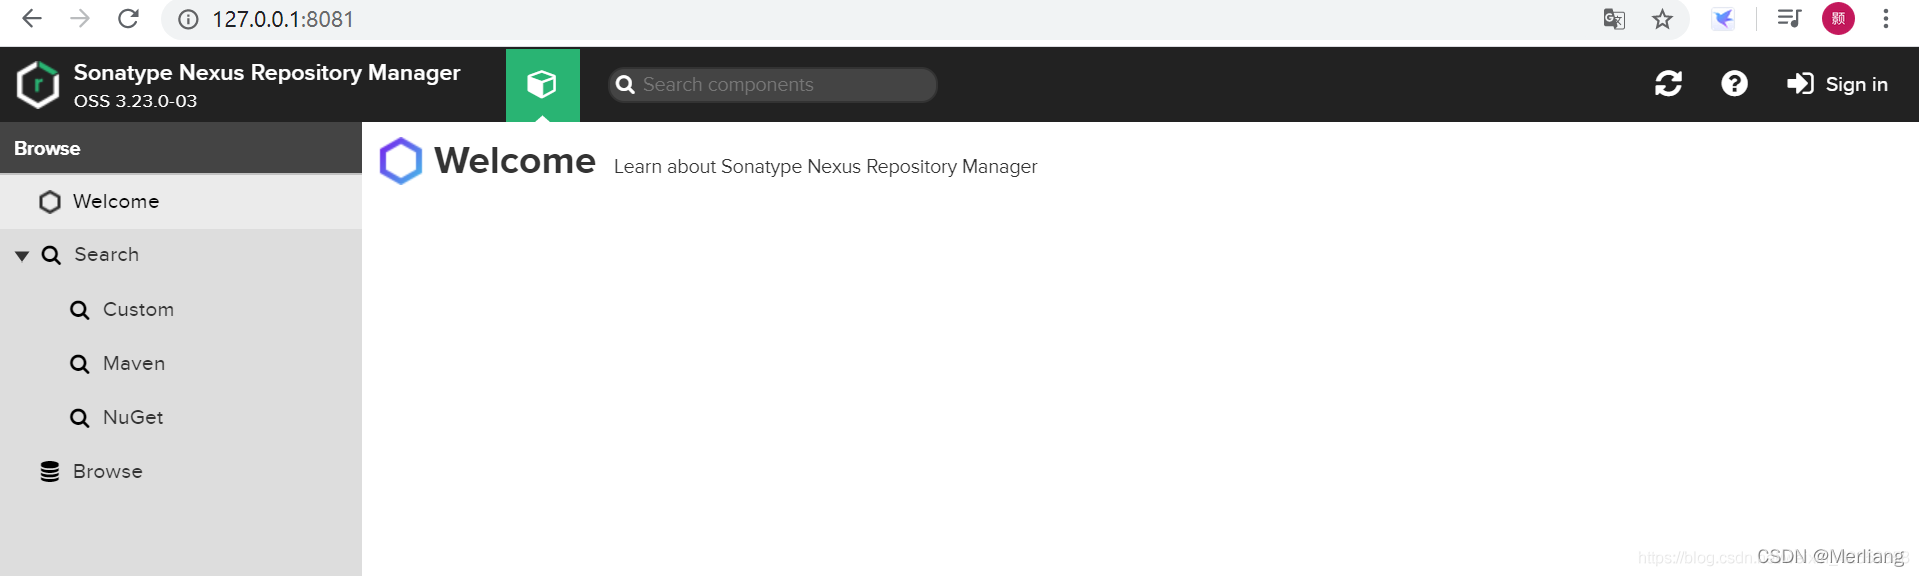Click the Sonatype Nexus logo icon
Viewport: 1919px width, 576px height.
38,85
